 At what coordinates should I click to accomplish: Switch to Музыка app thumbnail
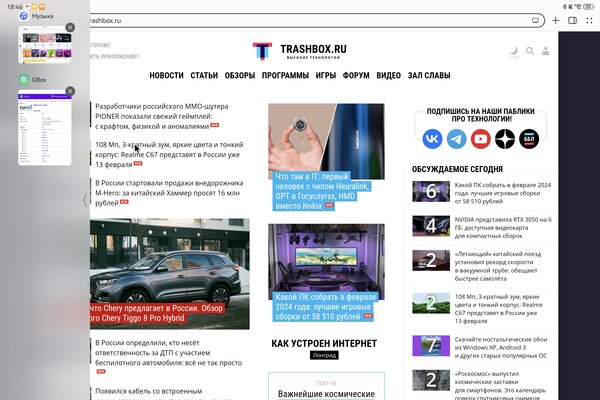point(45,45)
